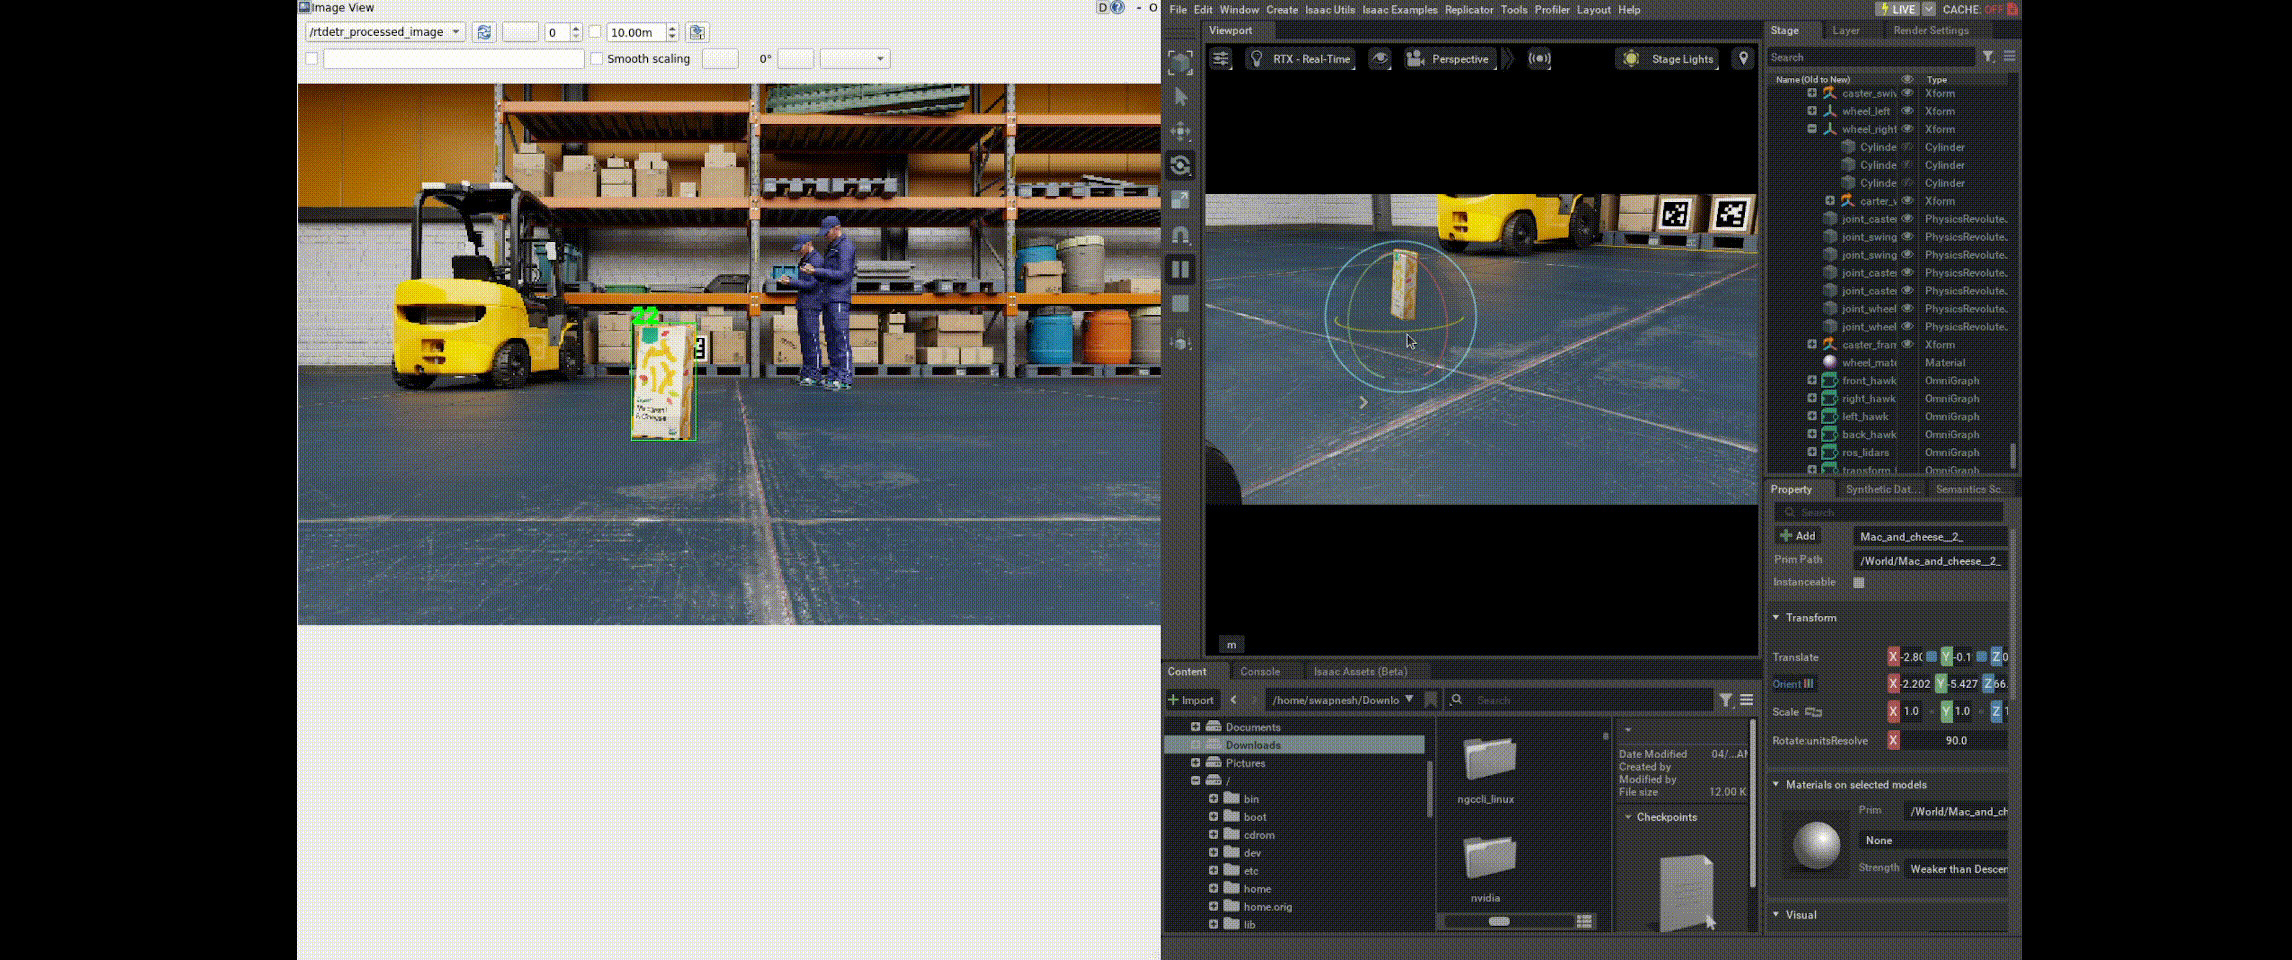This screenshot has height=960, width=2292.
Task: Open the /rtdetr_processed_image topic dropdown
Action: [385, 32]
